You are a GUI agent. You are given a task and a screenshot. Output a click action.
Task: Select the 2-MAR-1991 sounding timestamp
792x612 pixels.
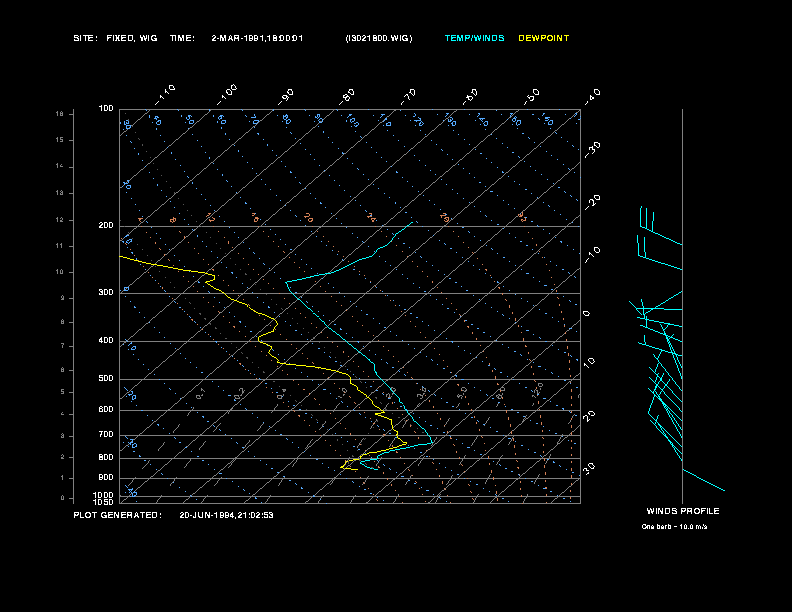(257, 38)
